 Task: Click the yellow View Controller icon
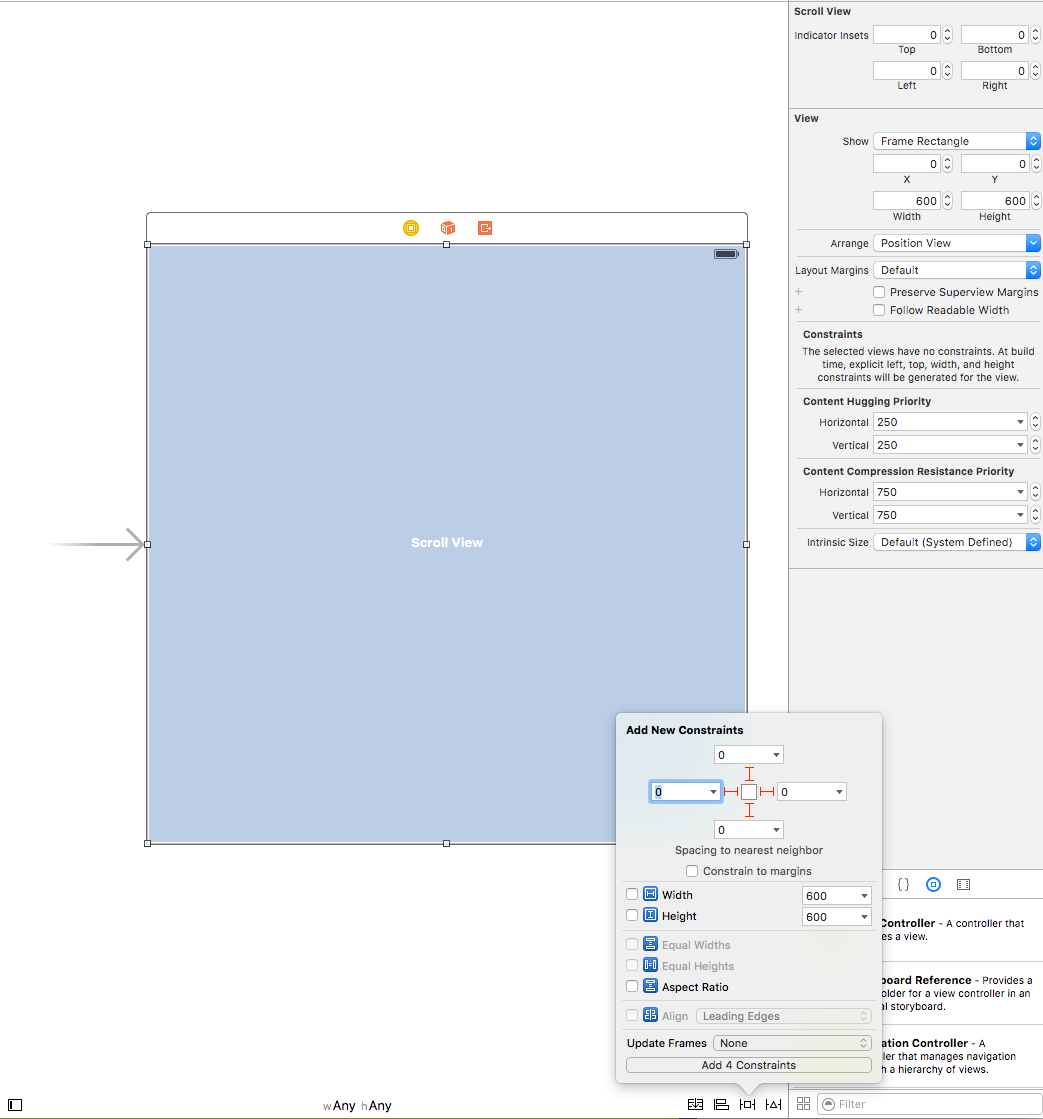411,228
